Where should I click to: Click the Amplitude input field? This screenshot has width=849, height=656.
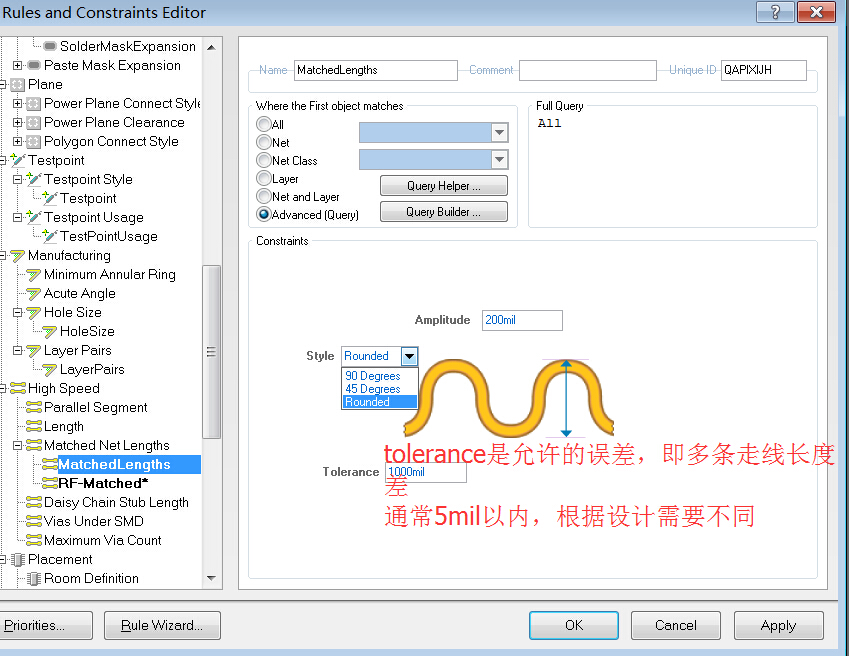pos(521,320)
